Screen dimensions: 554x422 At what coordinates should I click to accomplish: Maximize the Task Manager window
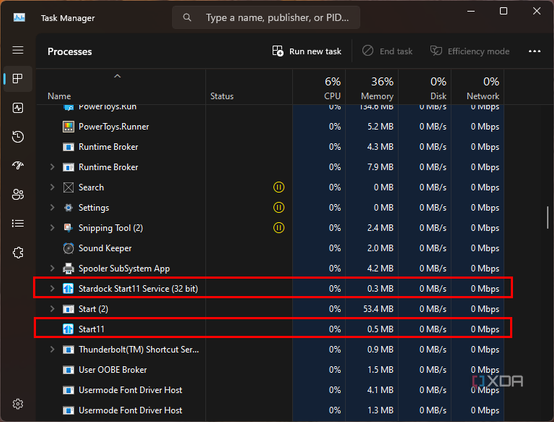(503, 11)
